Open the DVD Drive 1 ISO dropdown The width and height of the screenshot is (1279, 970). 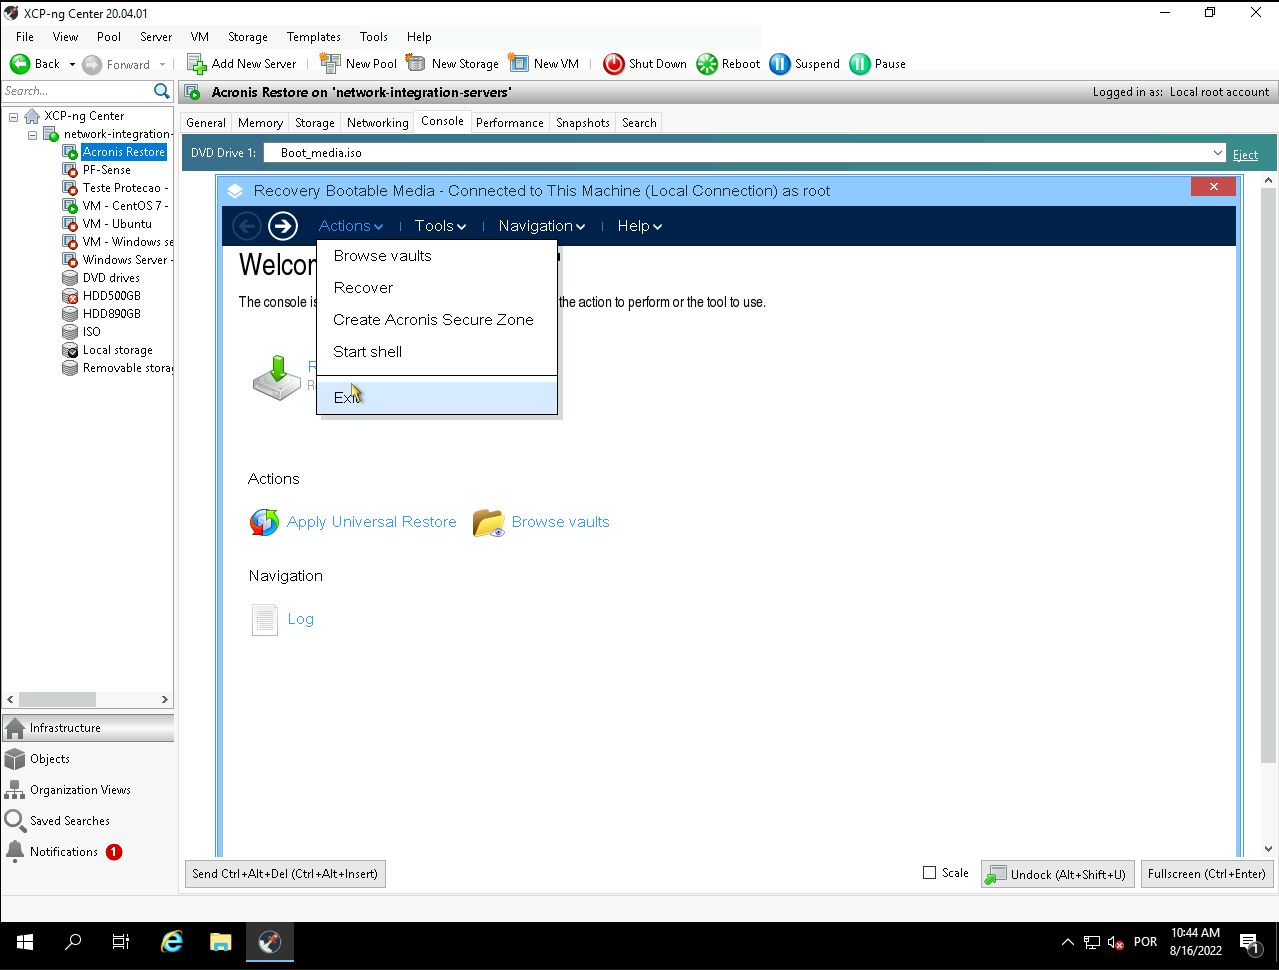click(x=1217, y=153)
